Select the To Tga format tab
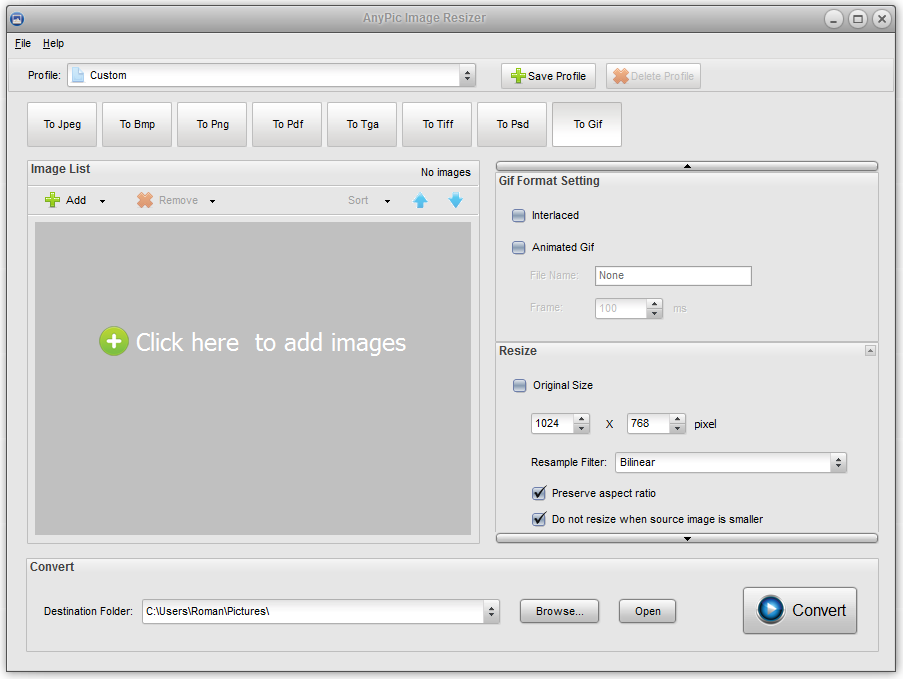Screen dimensions: 903x679 point(362,124)
